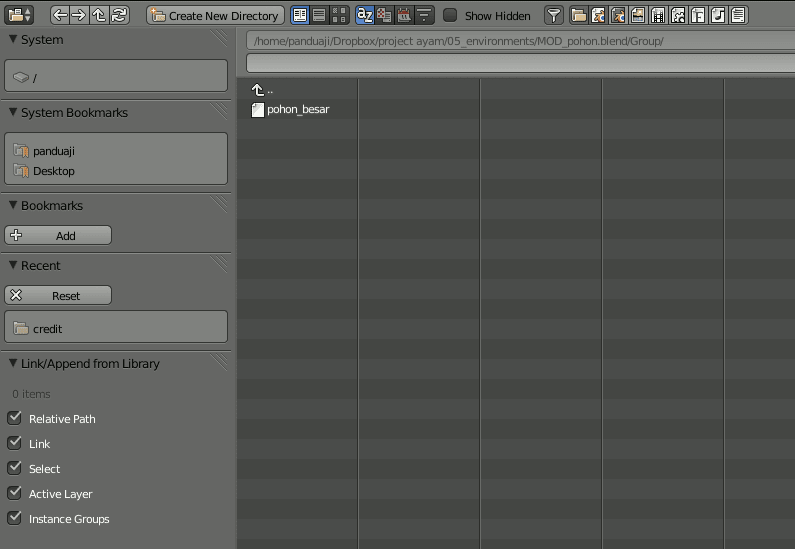Viewport: 795px width, 549px height.
Task: Add current folder to bookmarks
Action: (x=58, y=235)
